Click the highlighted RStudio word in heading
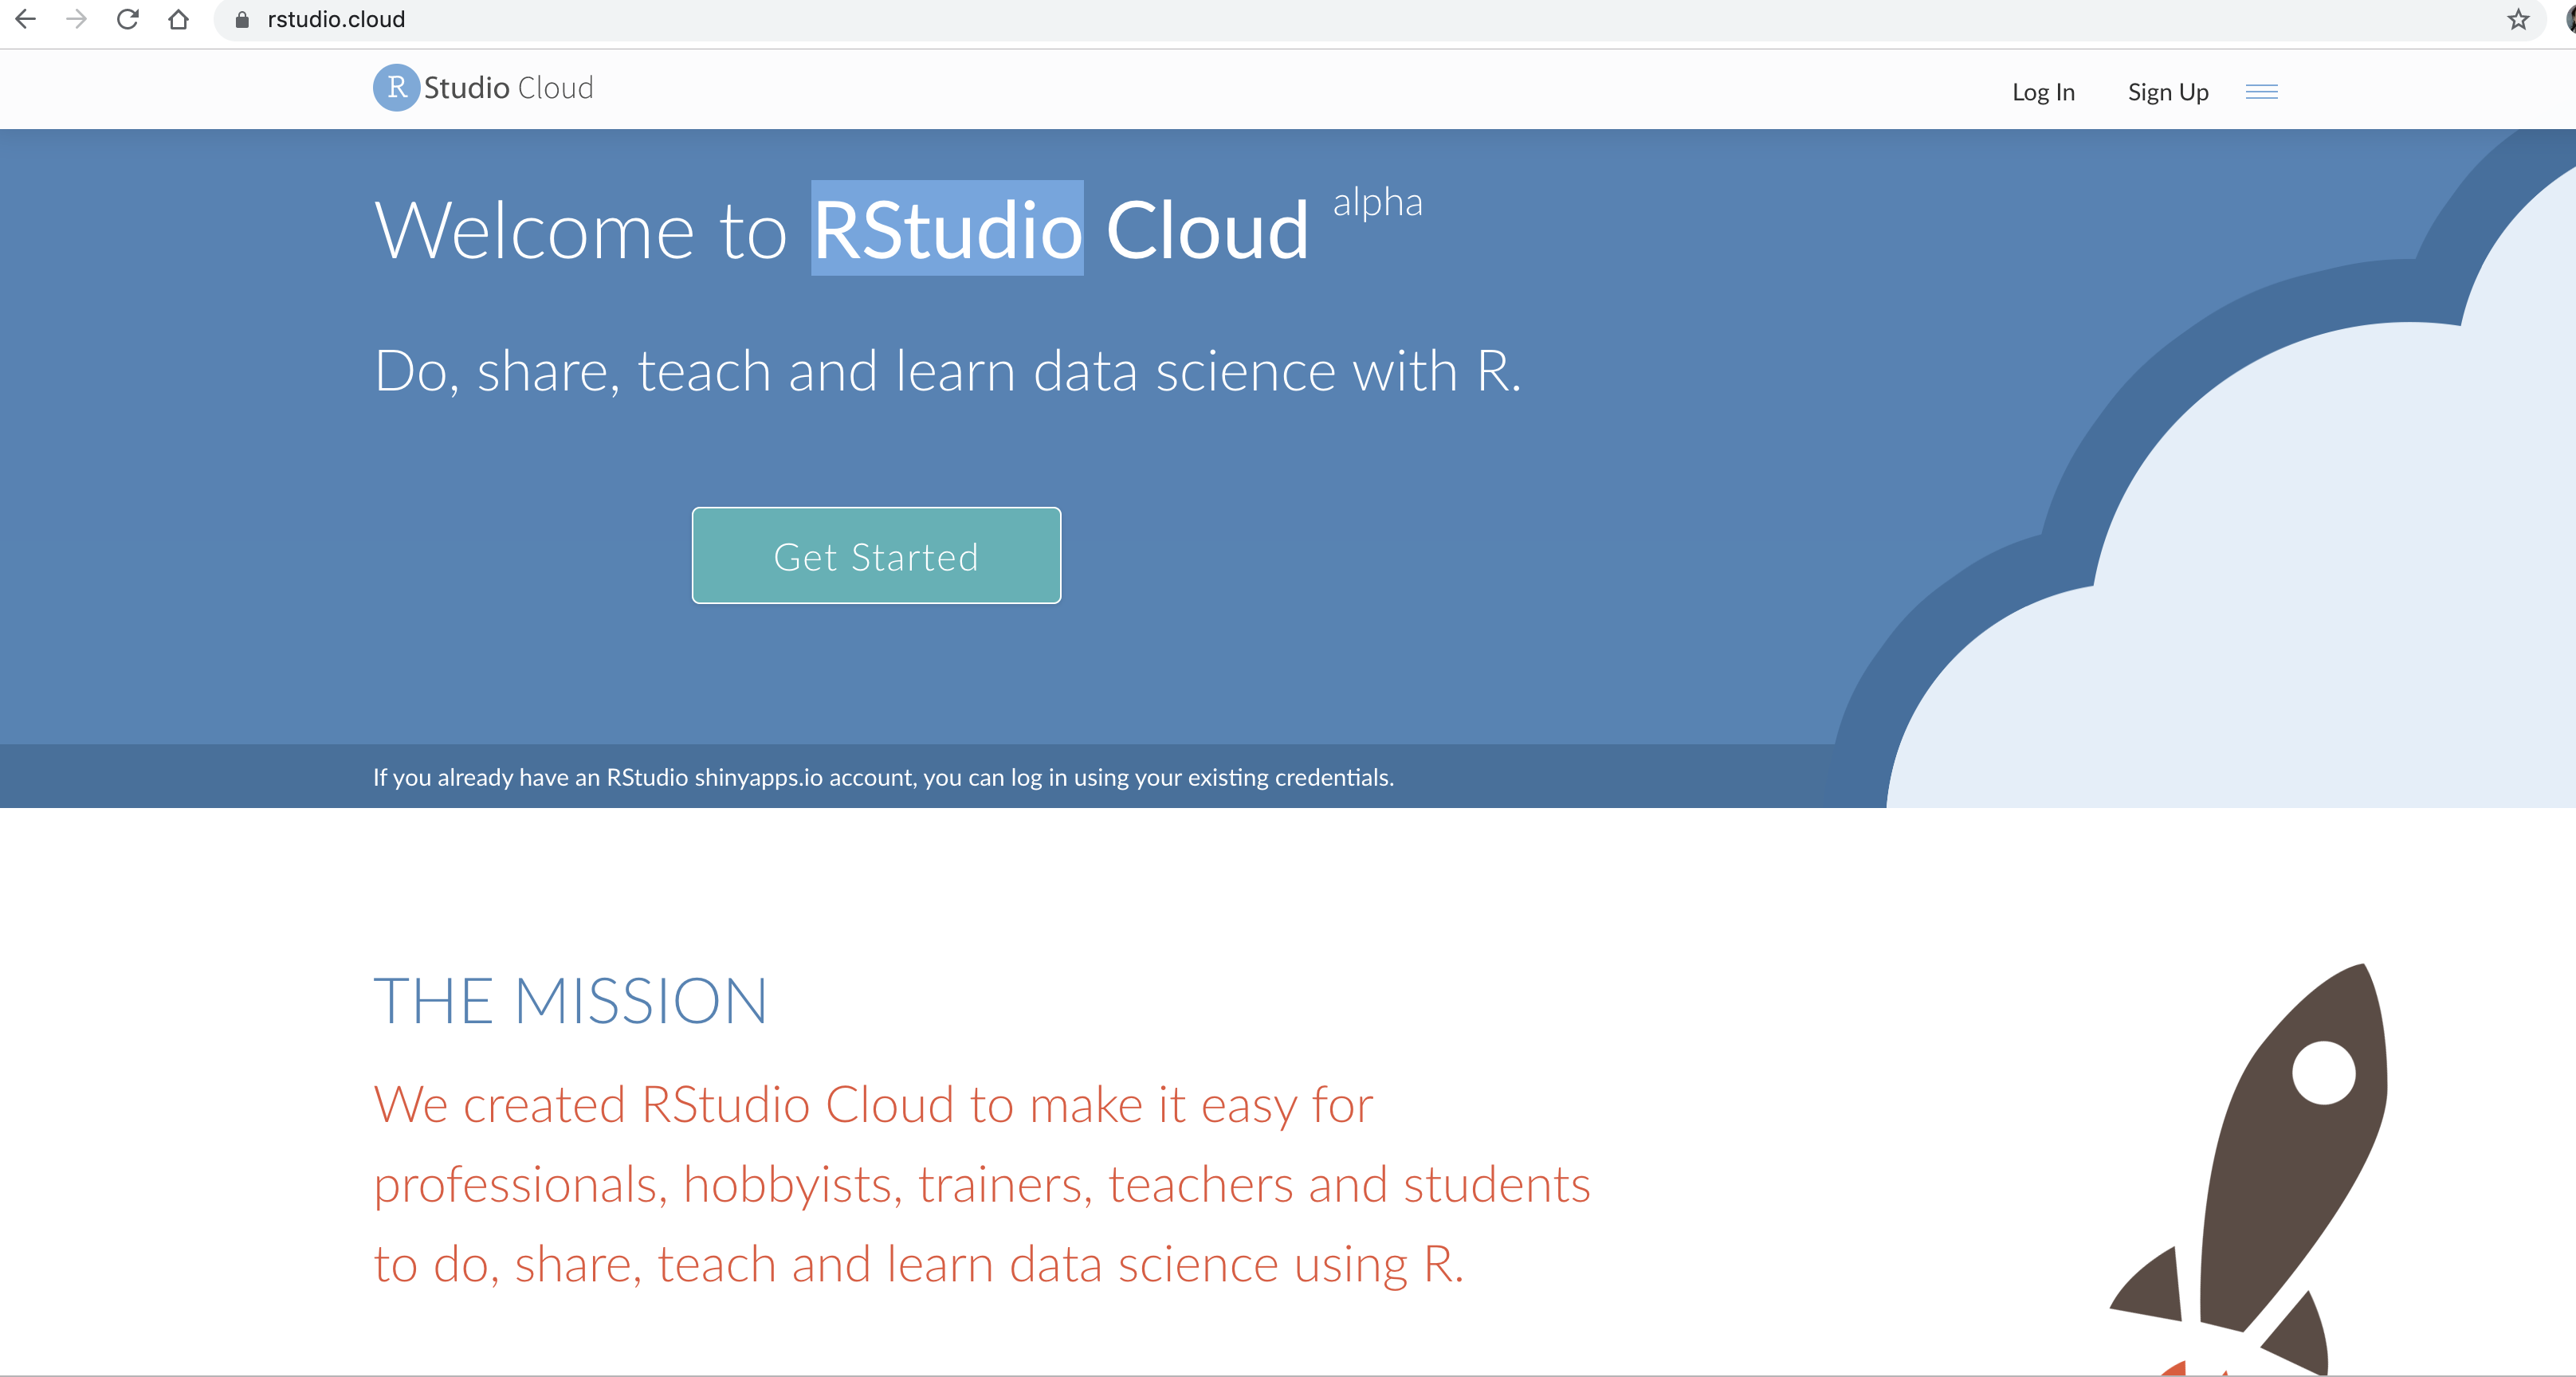Screen dimensions: 2576x1377 947,229
